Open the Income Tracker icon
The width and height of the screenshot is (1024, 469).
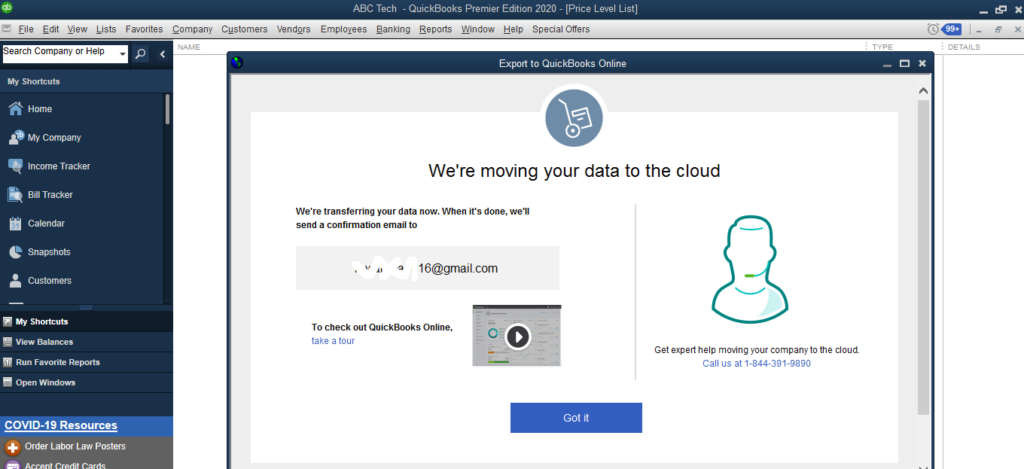16,166
